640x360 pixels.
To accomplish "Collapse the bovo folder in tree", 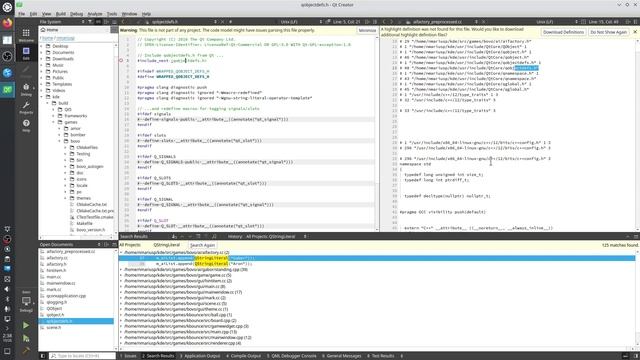I will pyautogui.click(x=60, y=141).
